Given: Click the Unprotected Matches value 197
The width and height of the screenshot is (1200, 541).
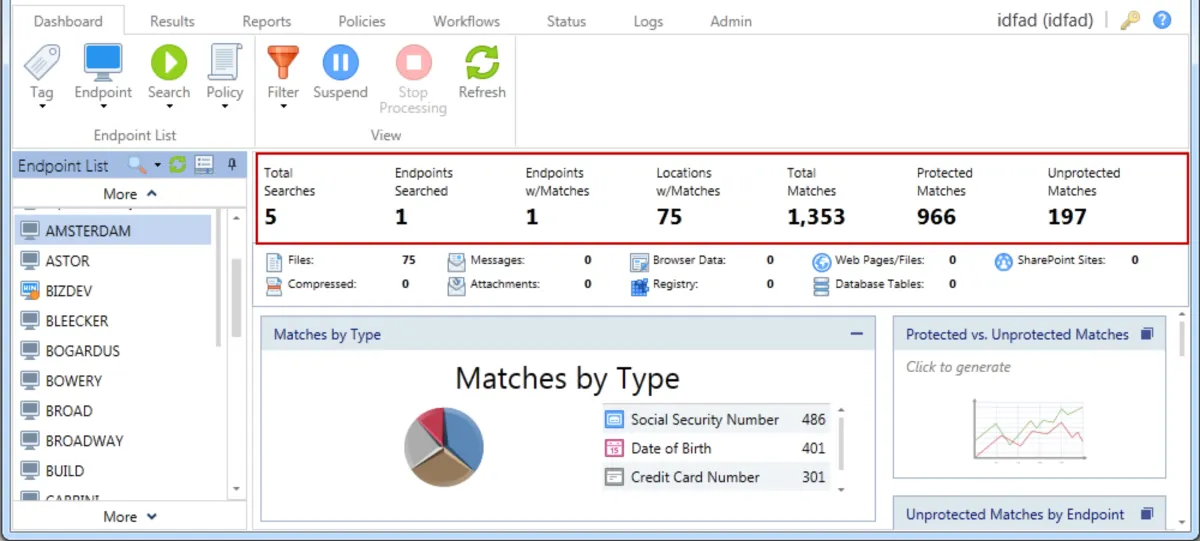Looking at the screenshot, I should point(1067,216).
